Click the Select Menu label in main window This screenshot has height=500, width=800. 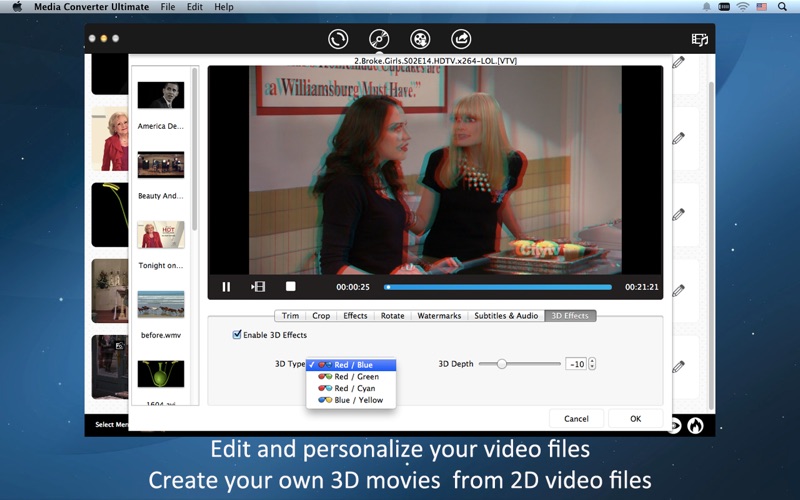[112, 424]
